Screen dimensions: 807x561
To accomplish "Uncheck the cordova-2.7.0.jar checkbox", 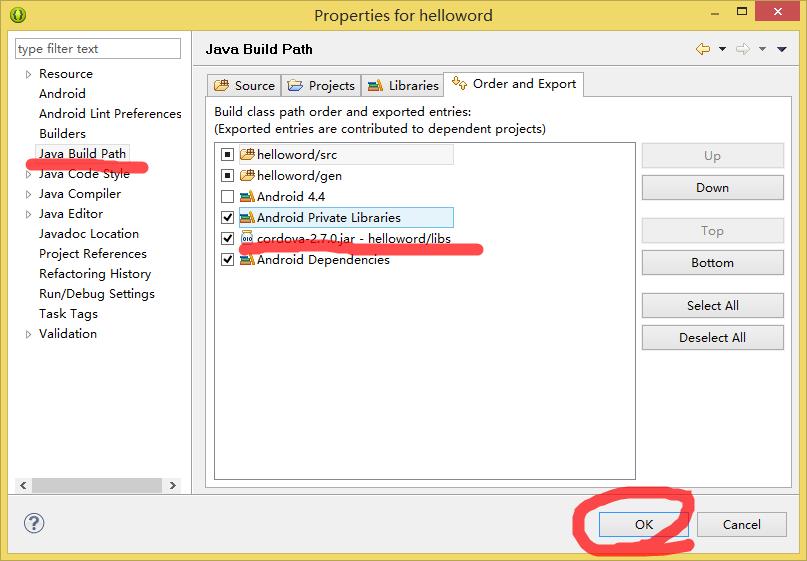I will [227, 238].
